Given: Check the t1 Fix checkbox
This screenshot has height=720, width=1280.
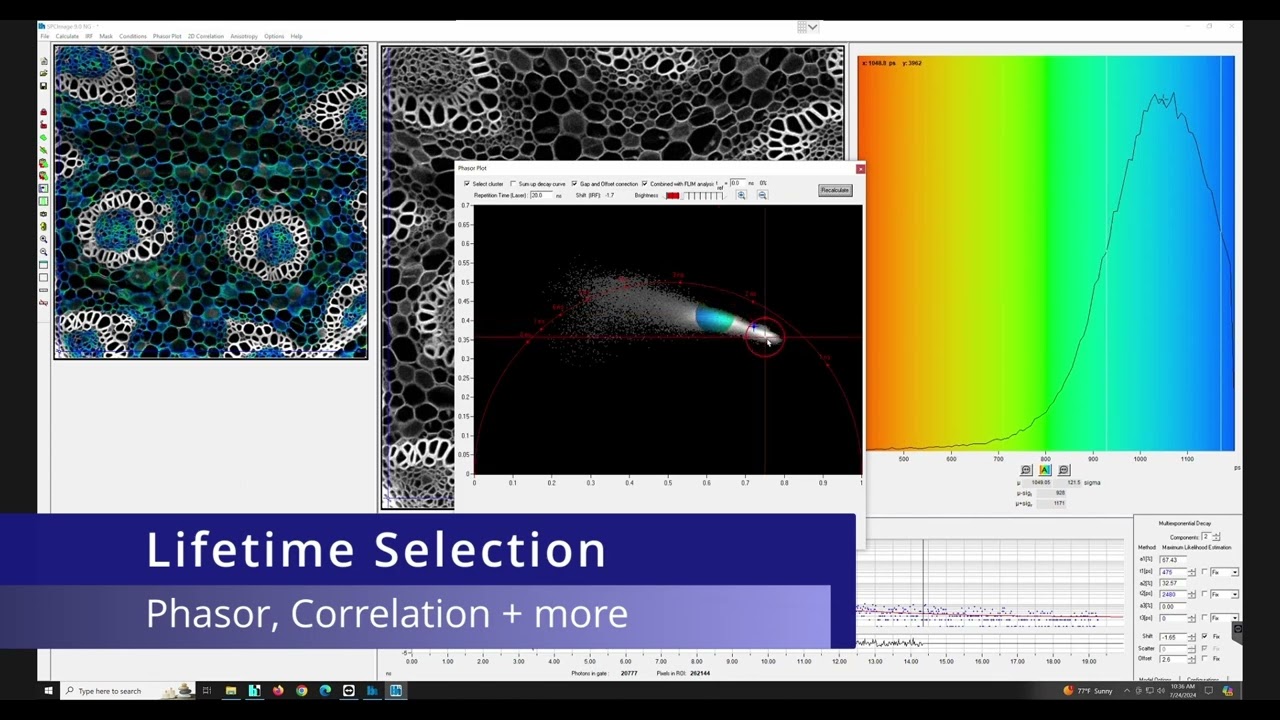Looking at the screenshot, I should tap(1204, 572).
